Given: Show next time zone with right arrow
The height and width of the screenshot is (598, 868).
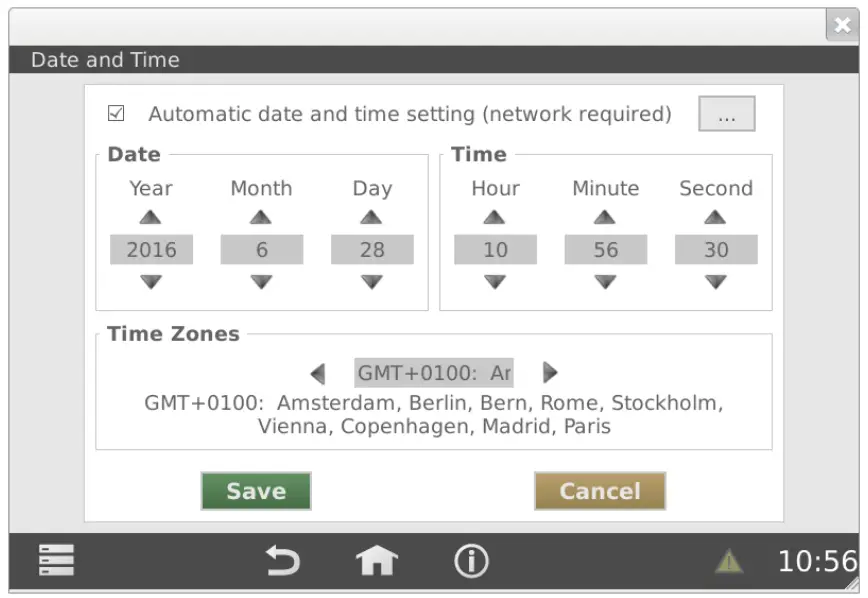Looking at the screenshot, I should [x=549, y=373].
